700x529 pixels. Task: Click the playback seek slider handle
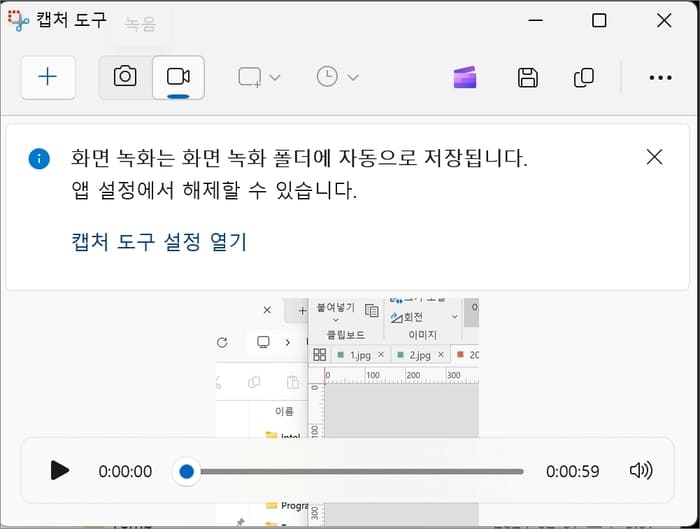187,471
